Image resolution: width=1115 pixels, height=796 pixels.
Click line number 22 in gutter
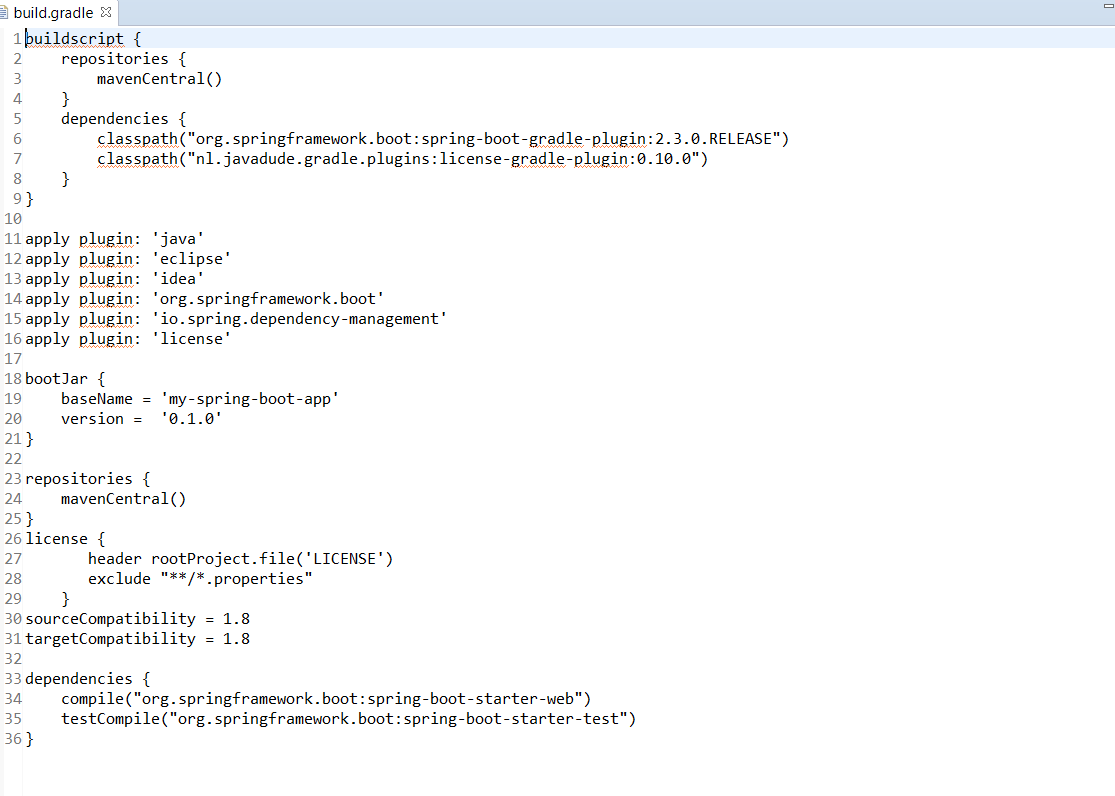point(13,459)
